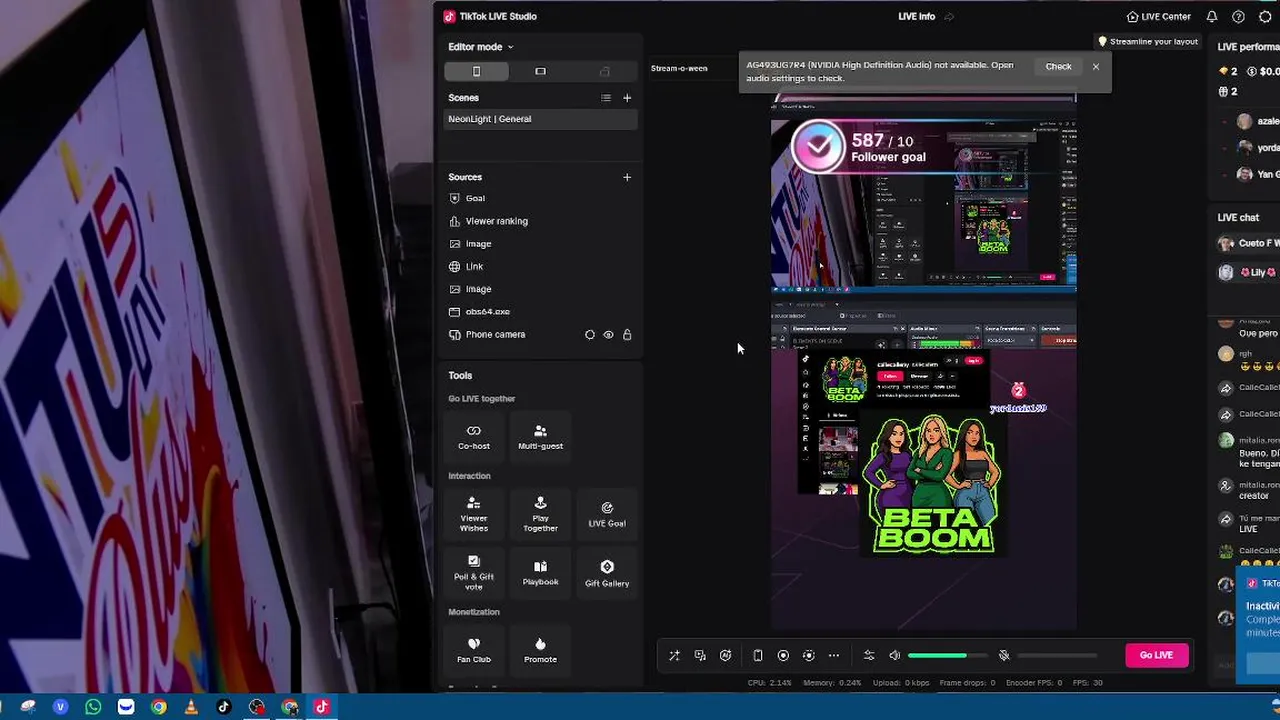Open LIVE Center
The height and width of the screenshot is (720, 1280).
[1158, 16]
